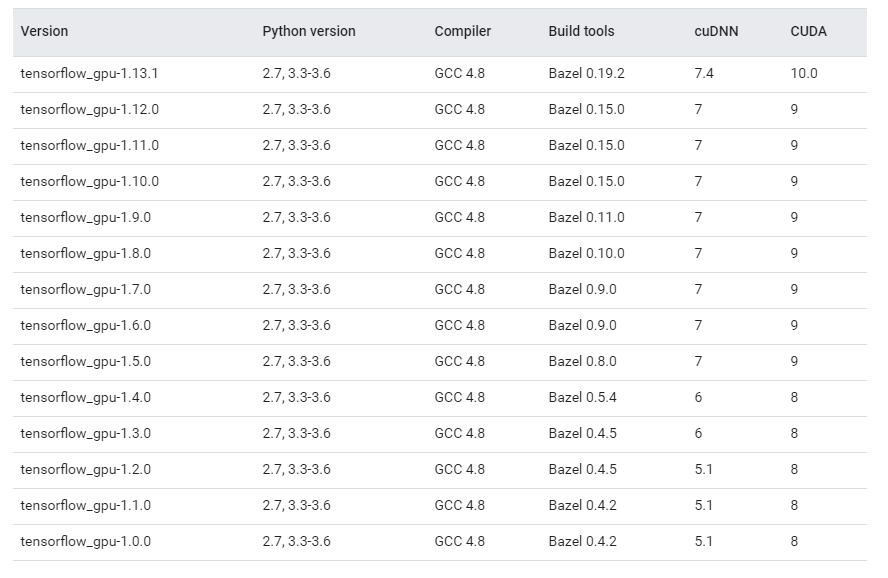Click the tensorflow_gpu-1.3.0 version cell
The image size is (888, 578).
[x=85, y=434]
